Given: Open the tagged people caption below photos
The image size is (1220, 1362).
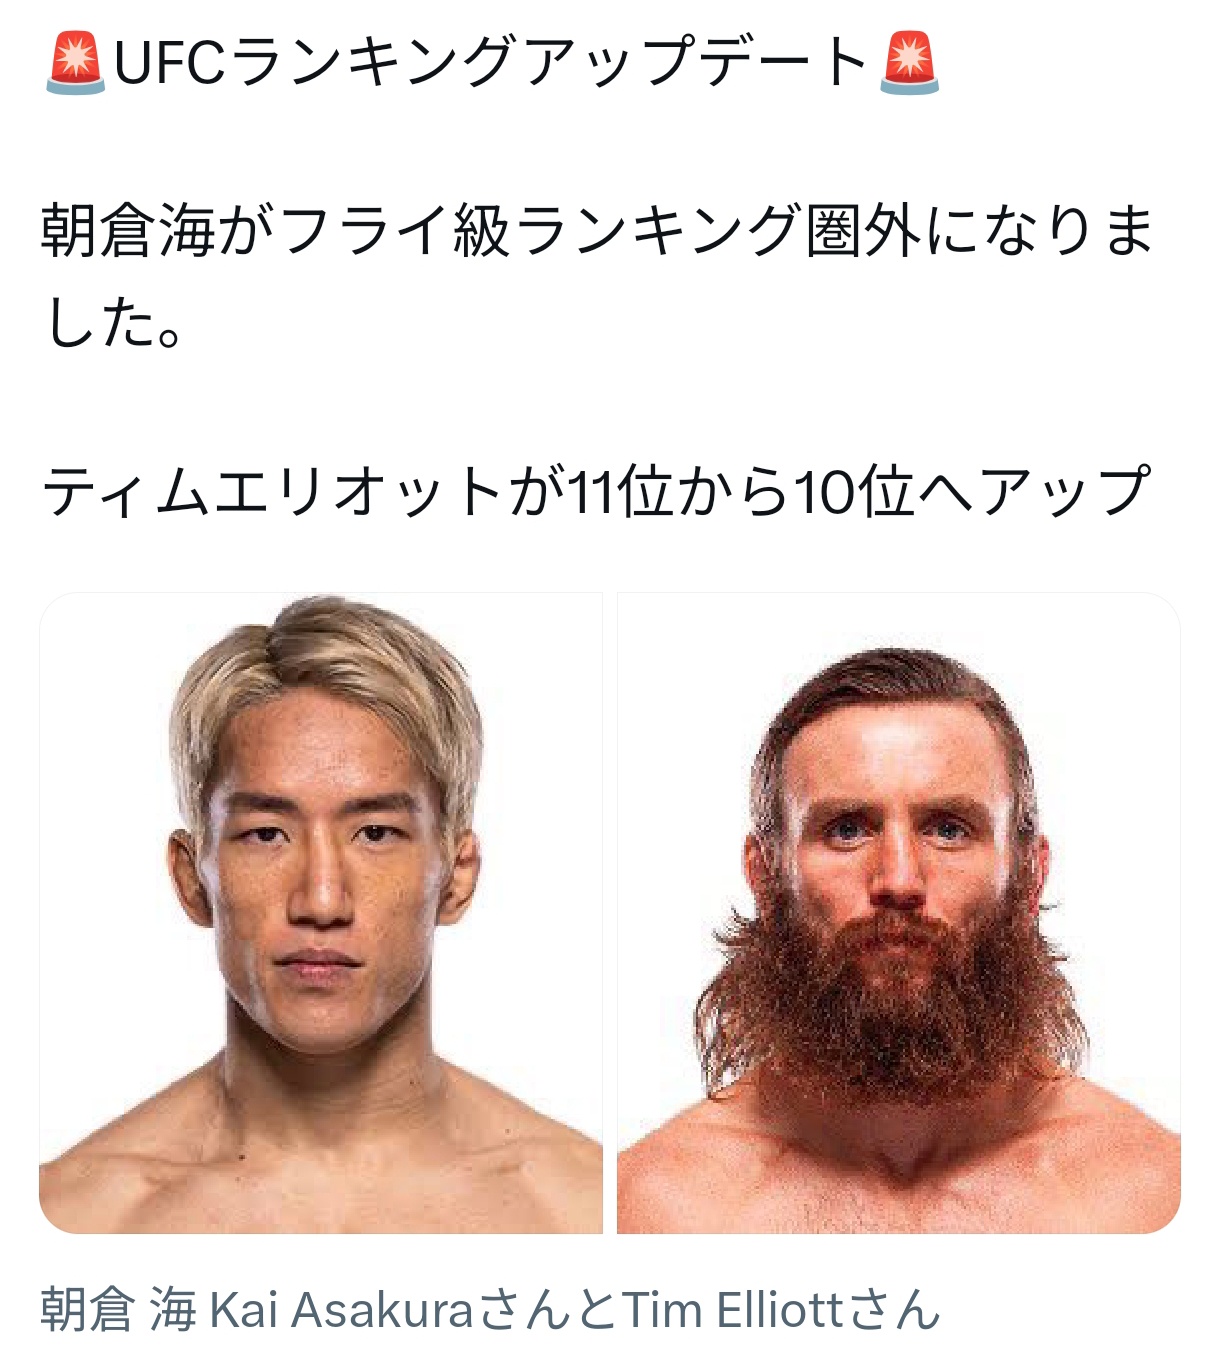Looking at the screenshot, I should 490,1309.
